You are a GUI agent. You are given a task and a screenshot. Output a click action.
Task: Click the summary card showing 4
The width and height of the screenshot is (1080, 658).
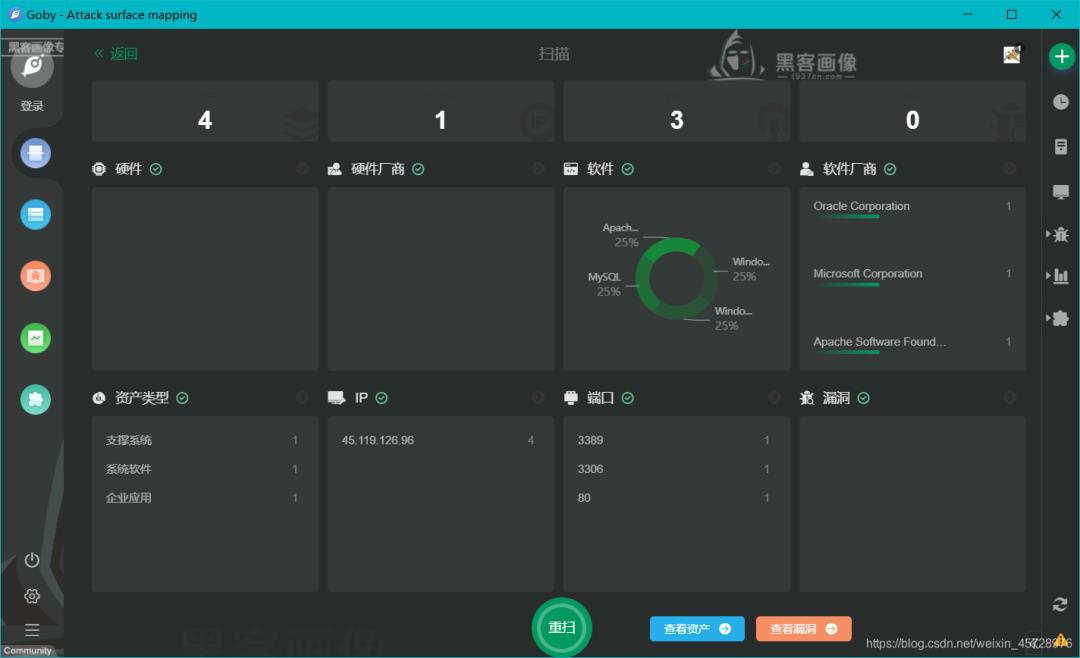[205, 112]
